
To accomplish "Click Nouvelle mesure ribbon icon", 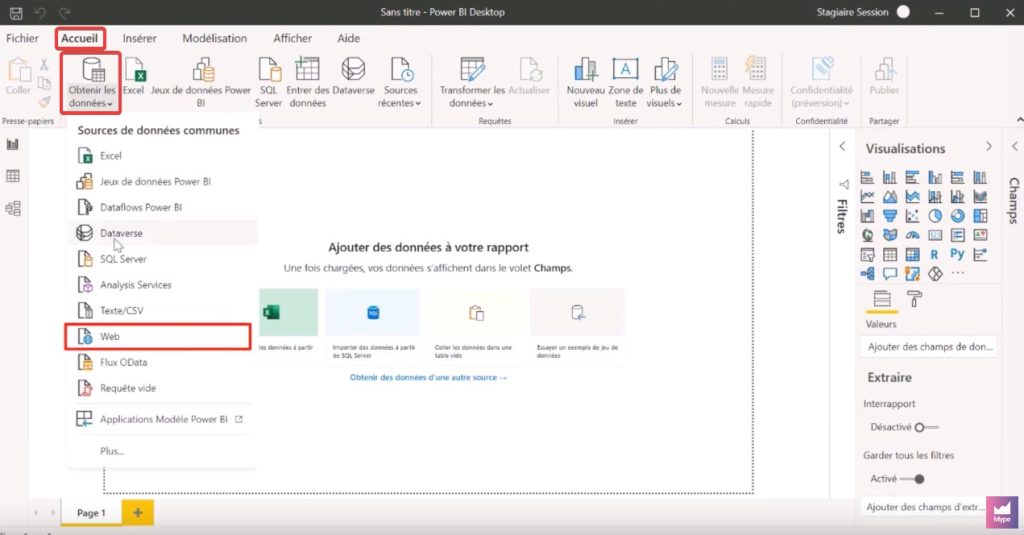I will (x=720, y=83).
